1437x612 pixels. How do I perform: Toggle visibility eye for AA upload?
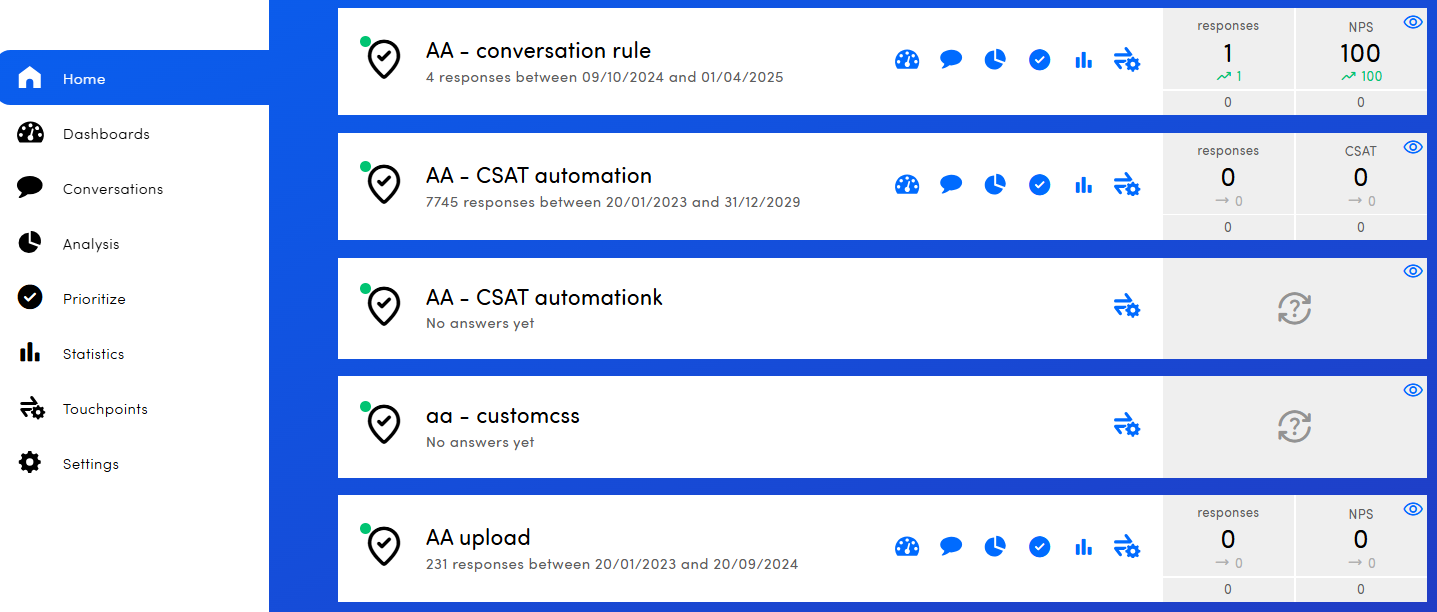point(1413,509)
